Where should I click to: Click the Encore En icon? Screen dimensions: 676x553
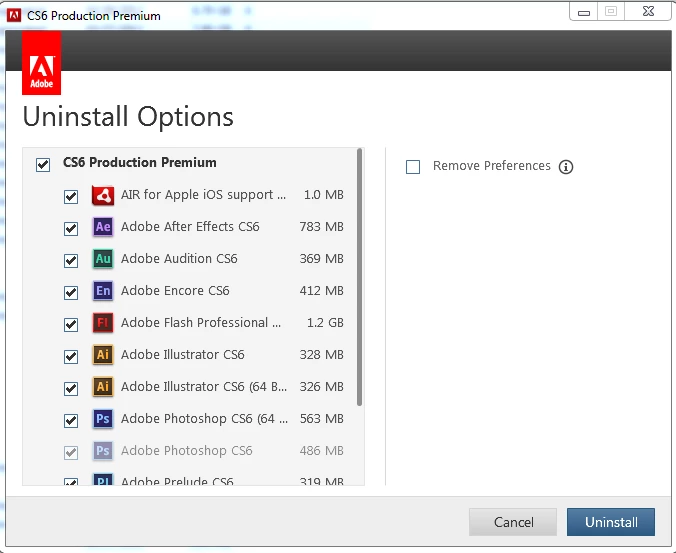coord(103,291)
